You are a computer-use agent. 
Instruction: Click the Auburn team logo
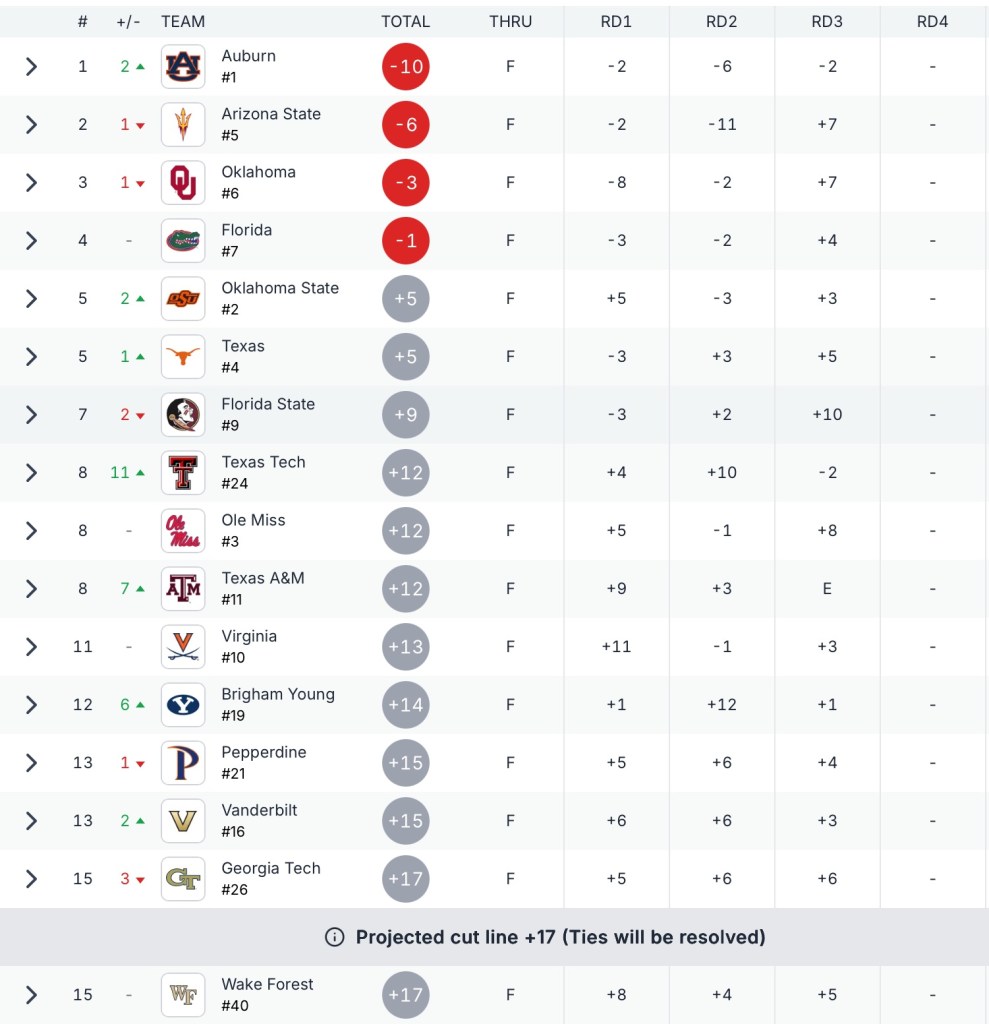(x=183, y=67)
